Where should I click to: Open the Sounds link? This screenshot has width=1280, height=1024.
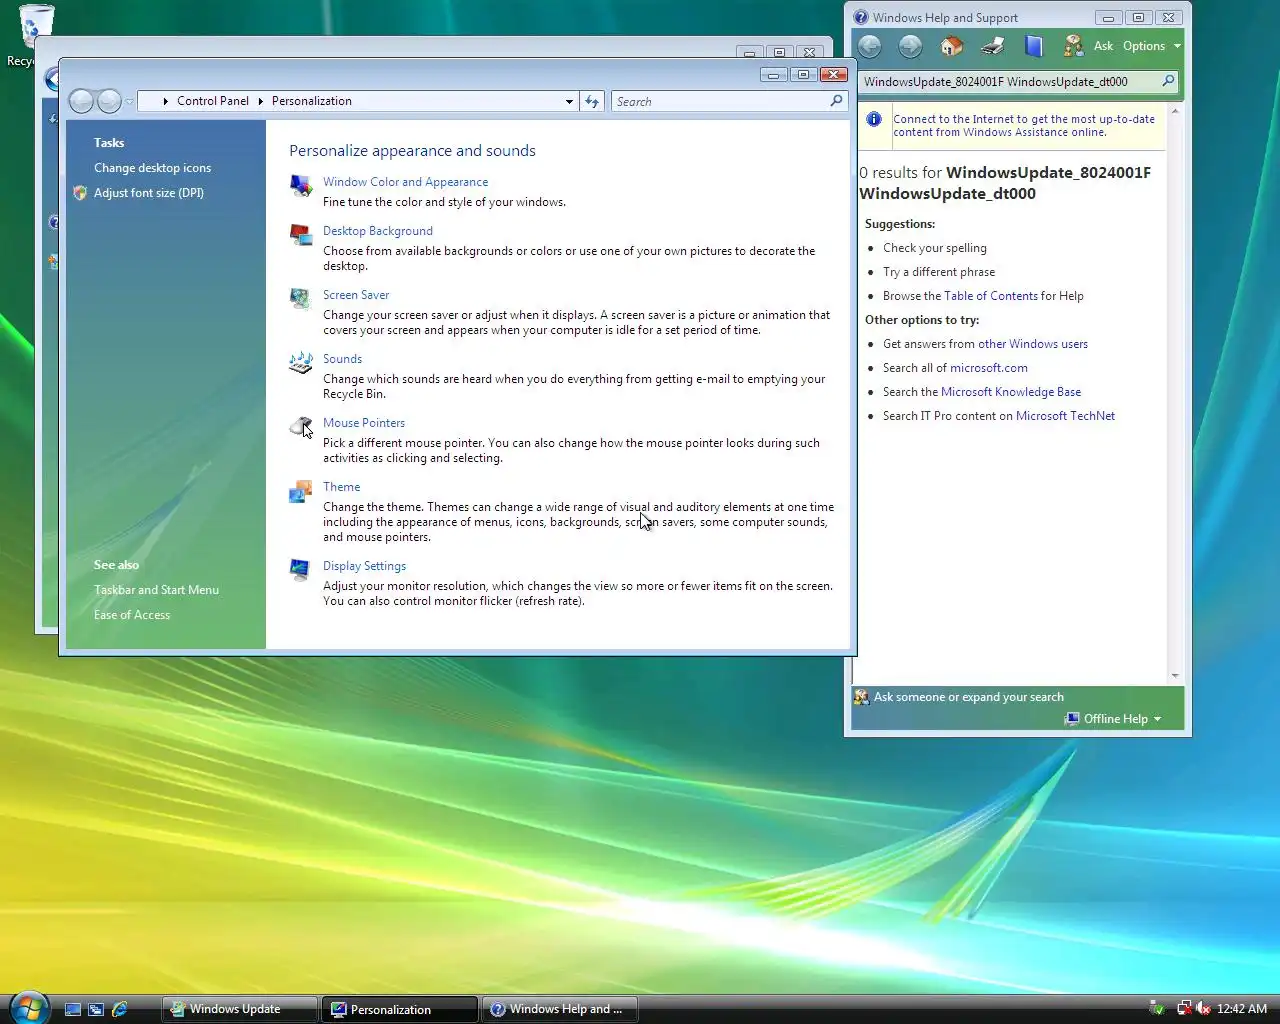[342, 359]
